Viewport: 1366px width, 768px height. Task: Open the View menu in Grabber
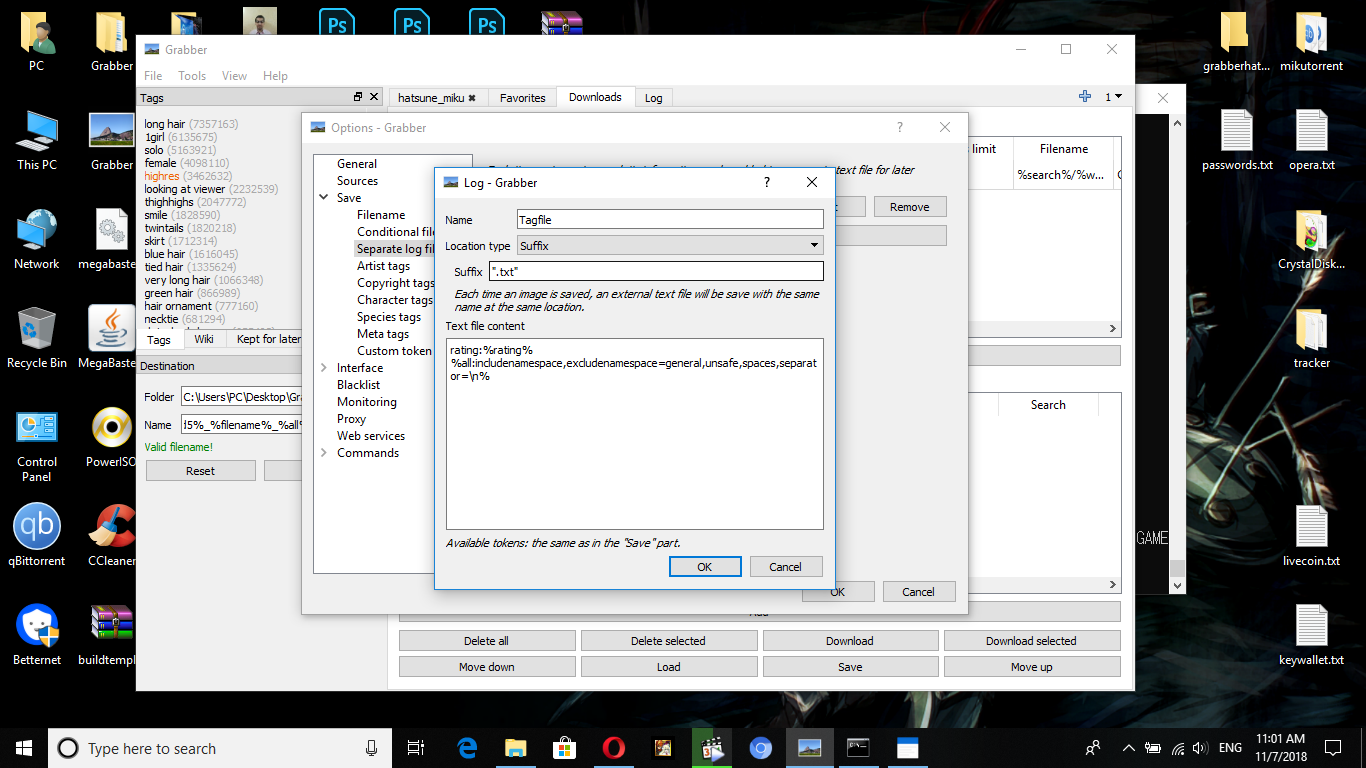tap(235, 75)
